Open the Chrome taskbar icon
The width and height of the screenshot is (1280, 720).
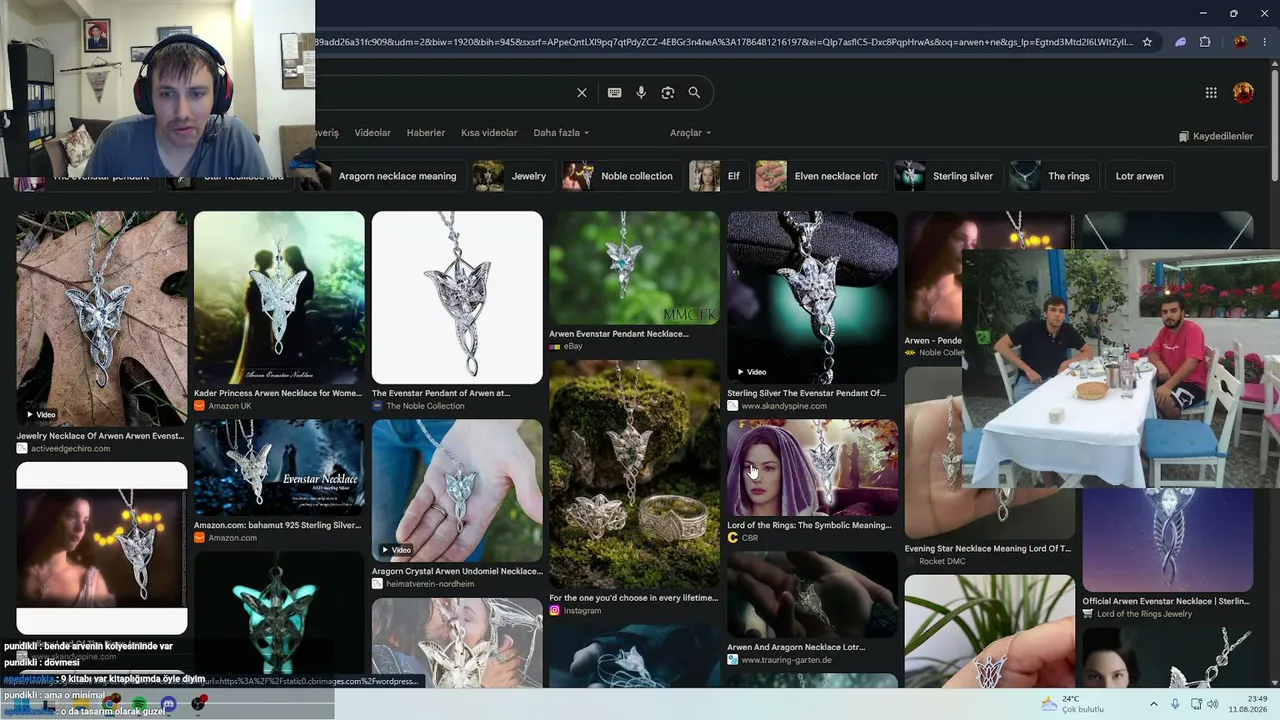(110, 704)
